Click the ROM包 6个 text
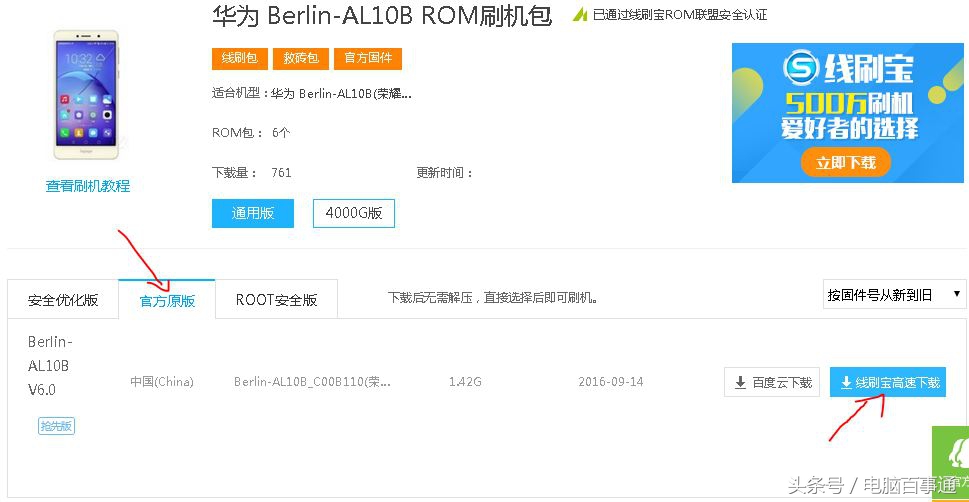The width and height of the screenshot is (969, 502). (x=251, y=132)
